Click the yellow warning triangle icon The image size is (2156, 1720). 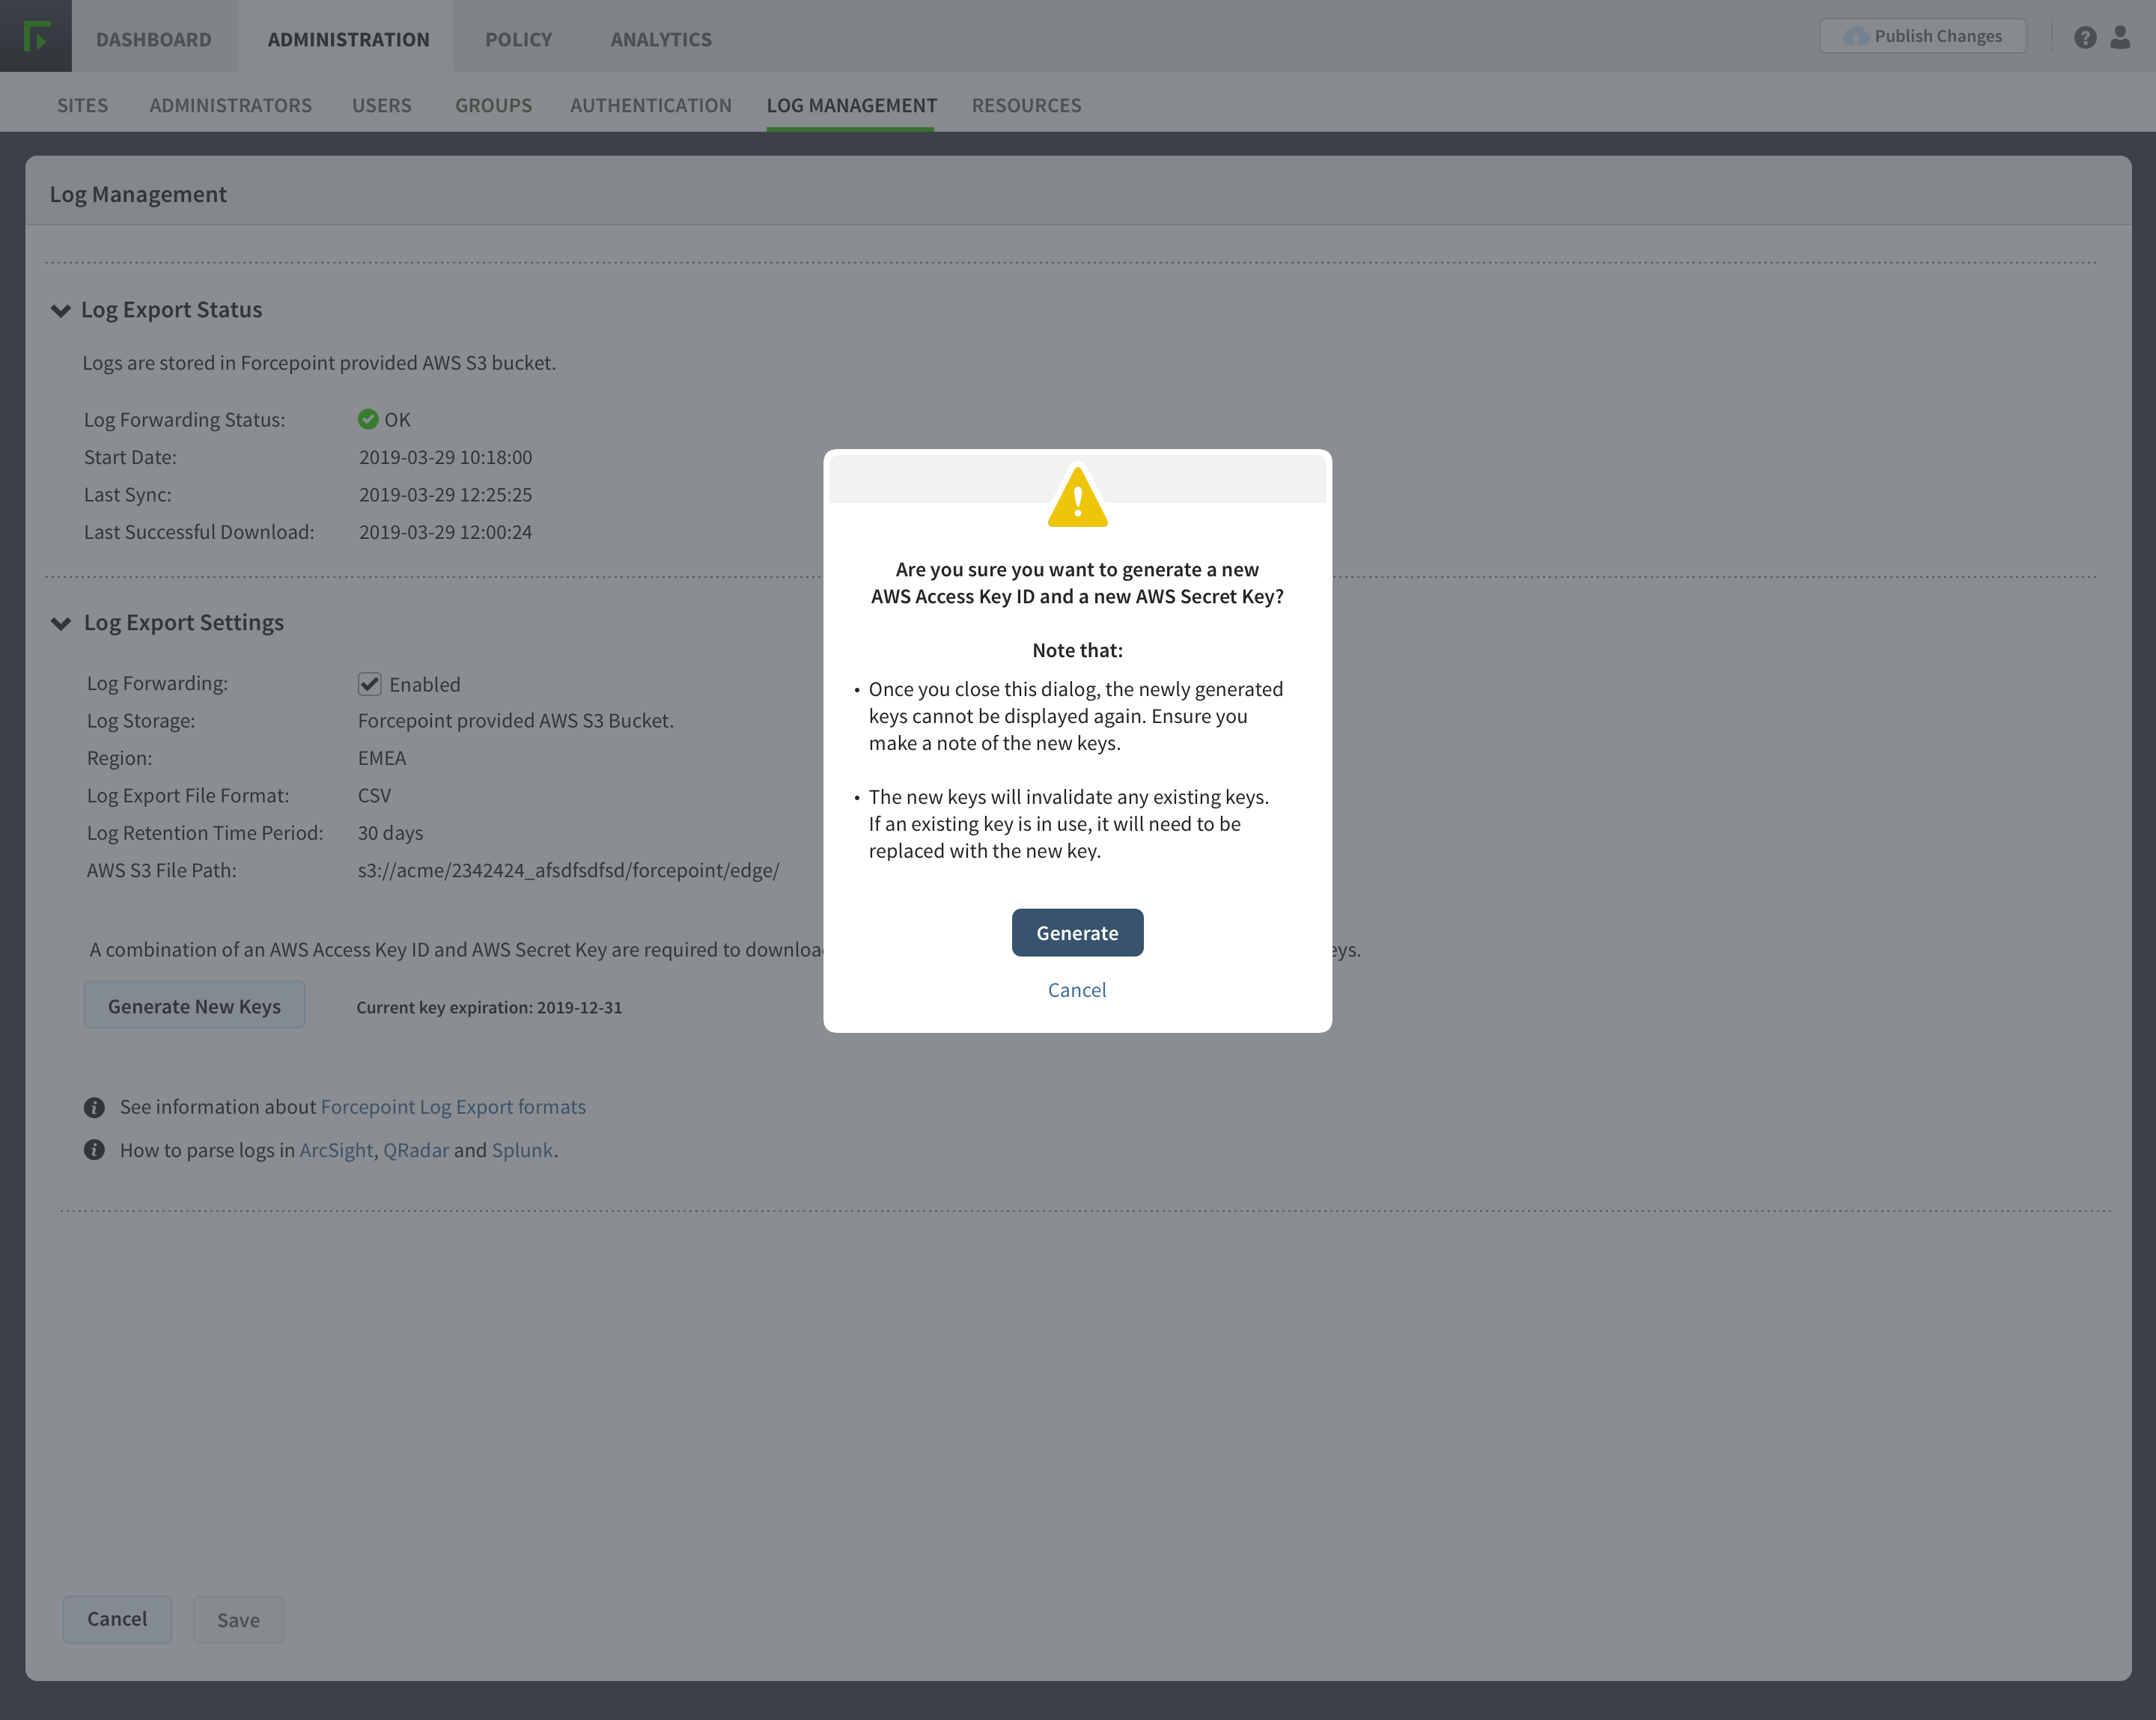click(1077, 497)
